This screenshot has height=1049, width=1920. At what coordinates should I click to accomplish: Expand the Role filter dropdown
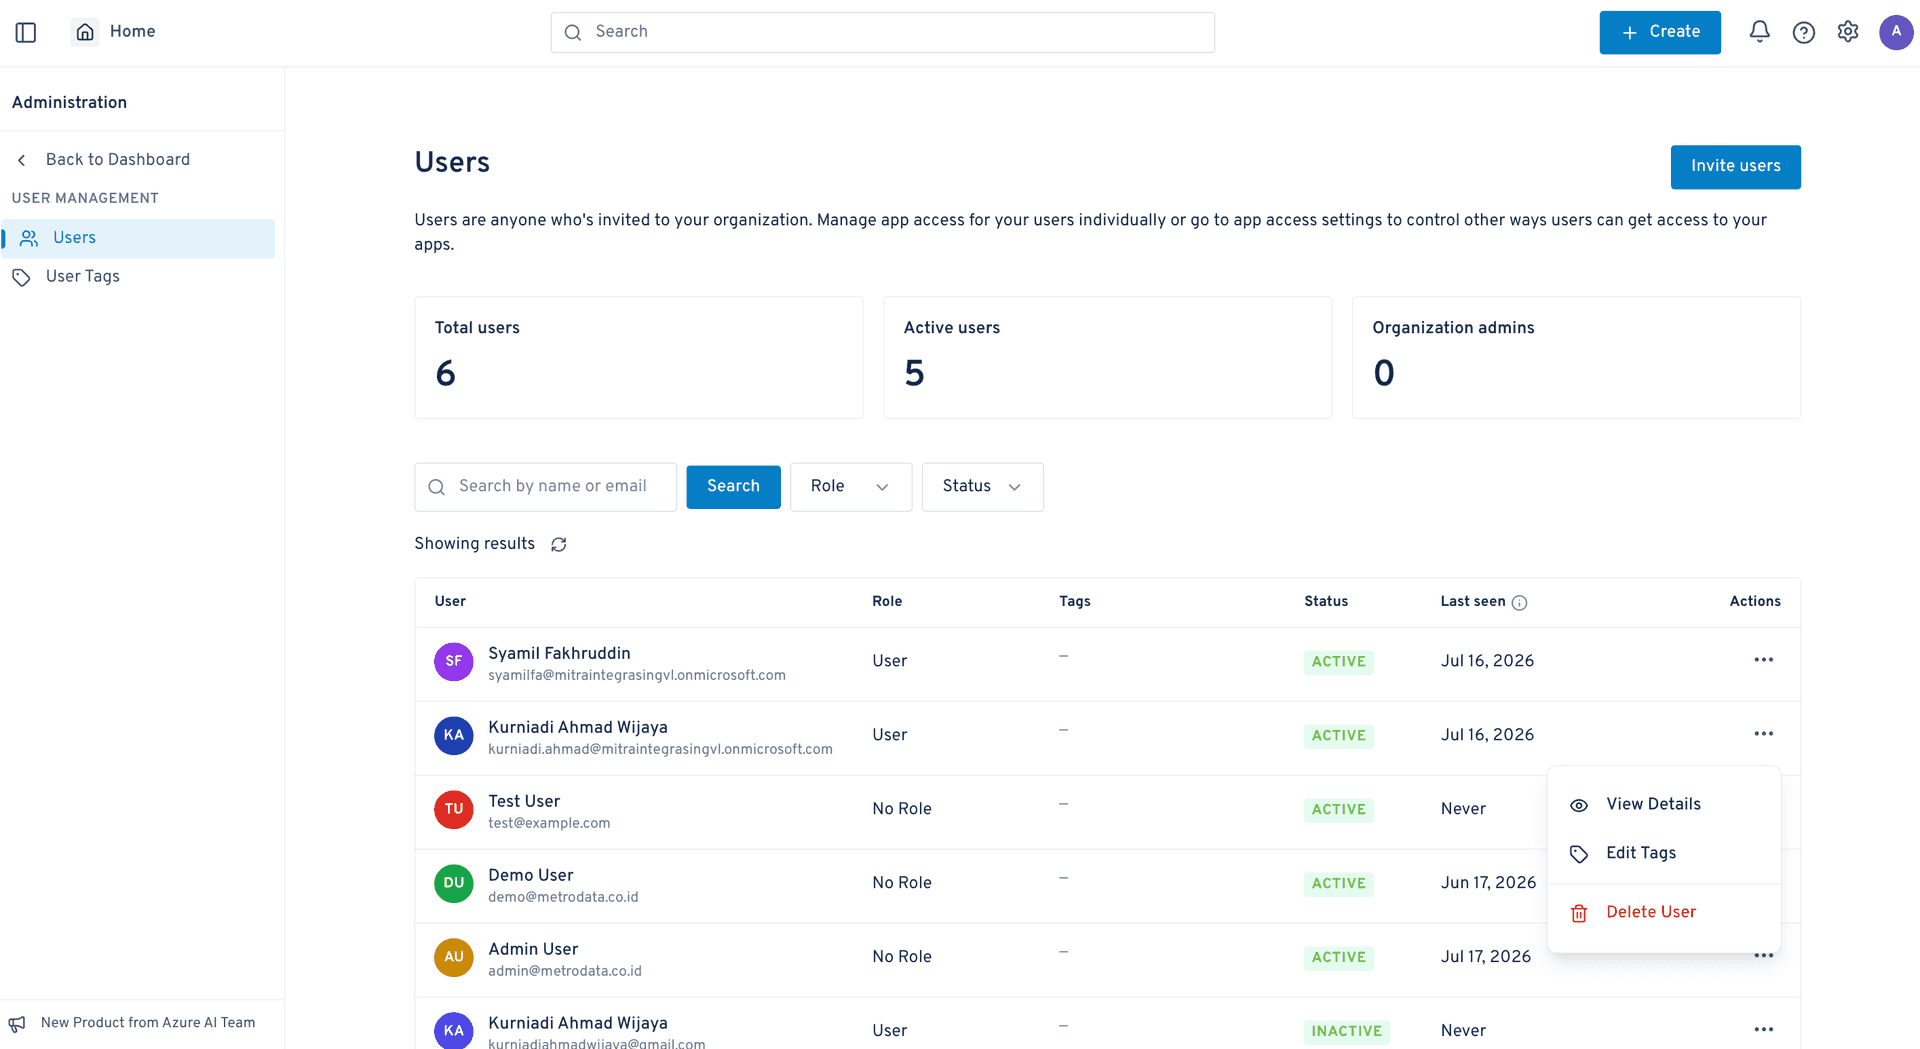850,487
